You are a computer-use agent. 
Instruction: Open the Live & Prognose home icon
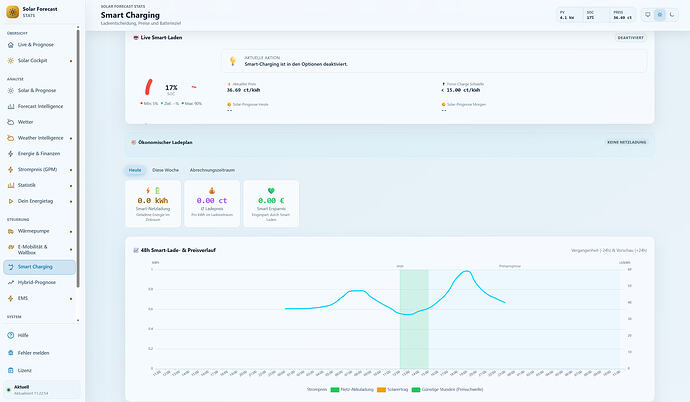tap(11, 45)
